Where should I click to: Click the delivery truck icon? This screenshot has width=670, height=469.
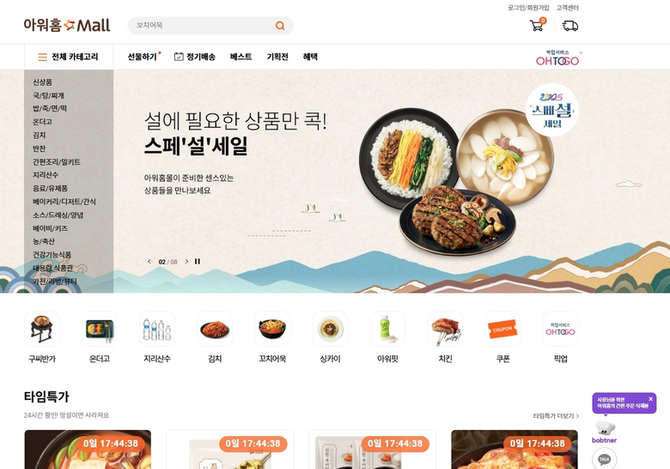(570, 26)
